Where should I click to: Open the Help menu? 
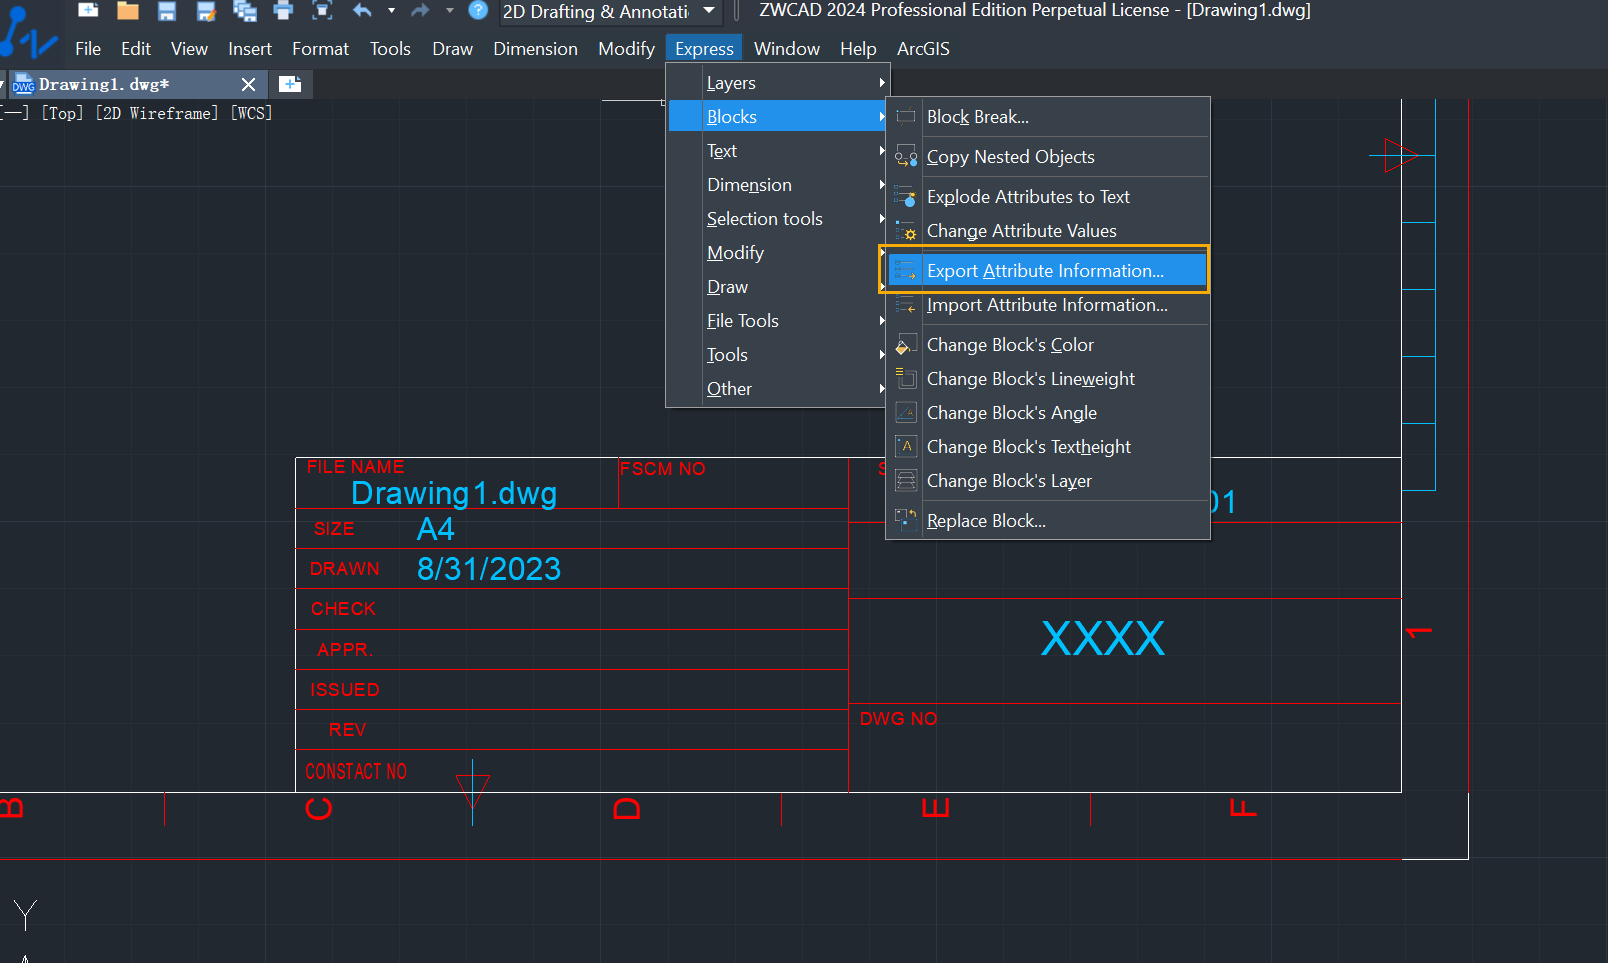858,49
